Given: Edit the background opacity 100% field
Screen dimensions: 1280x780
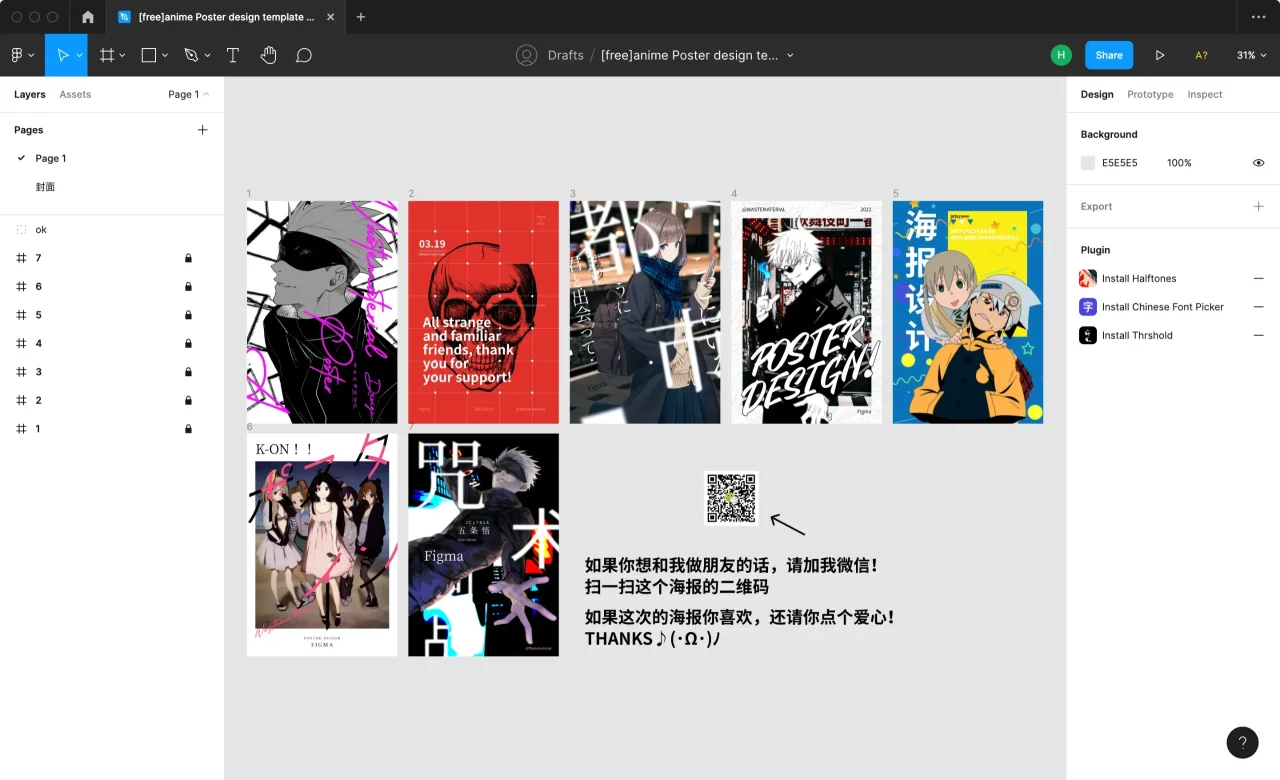Looking at the screenshot, I should coord(1179,163).
